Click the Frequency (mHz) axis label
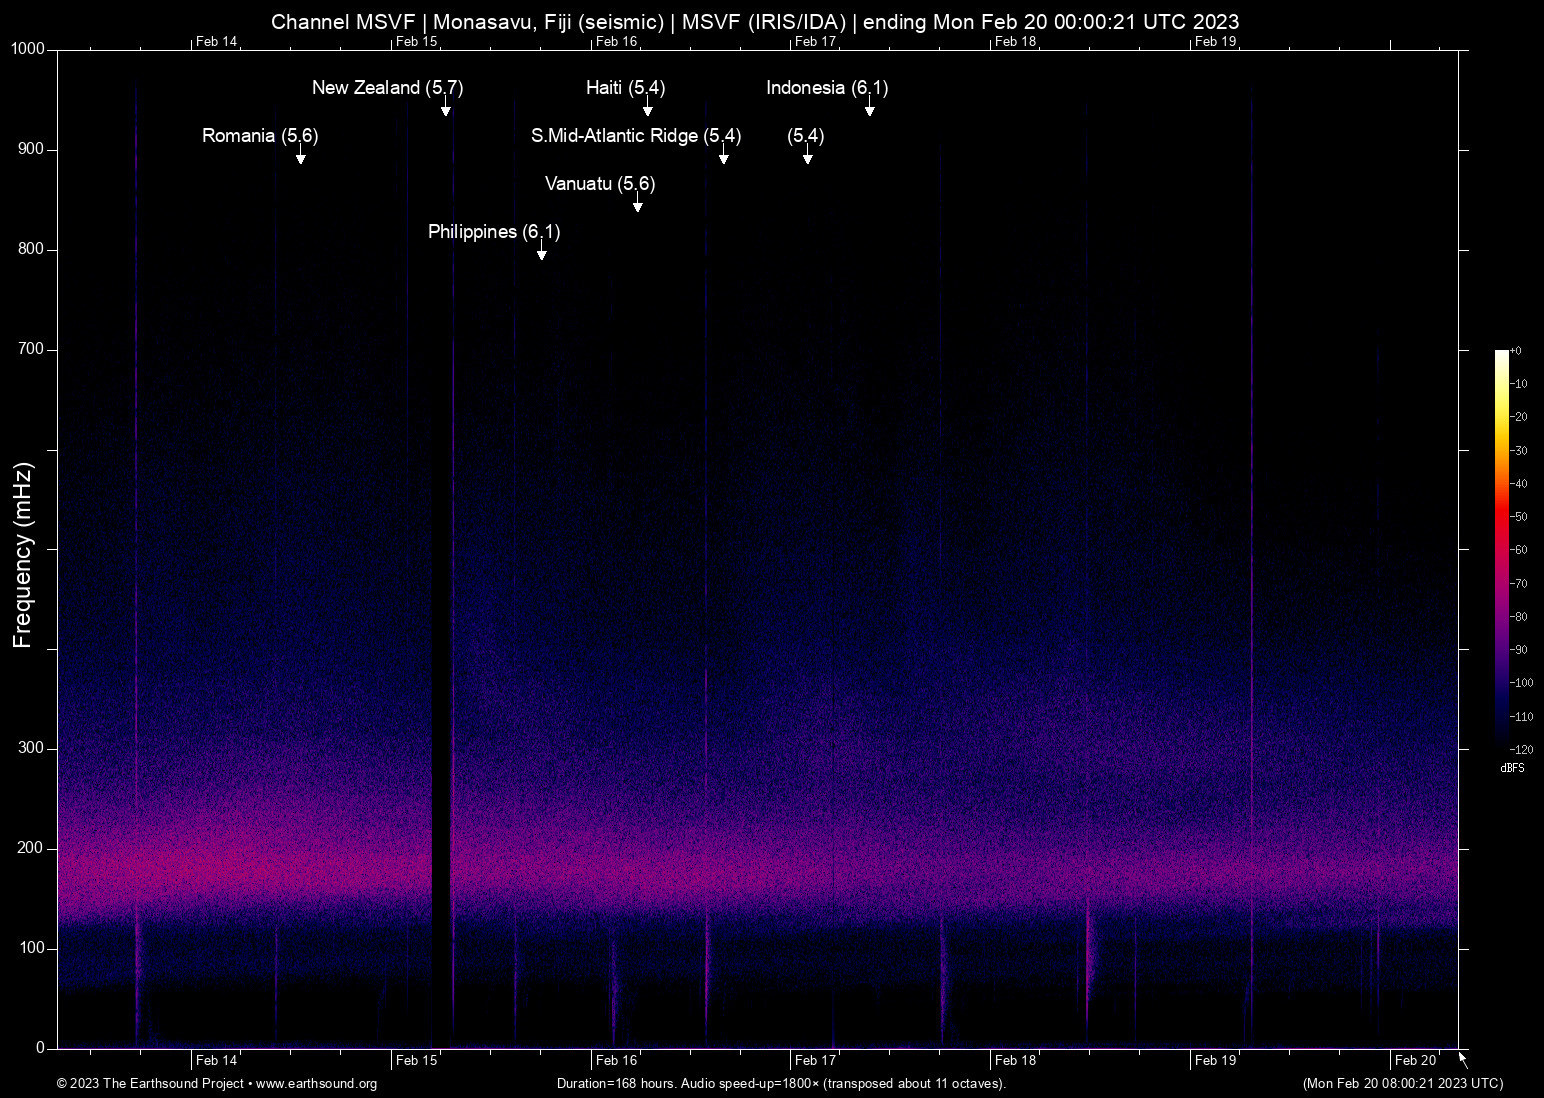1544x1098 pixels. (23, 555)
